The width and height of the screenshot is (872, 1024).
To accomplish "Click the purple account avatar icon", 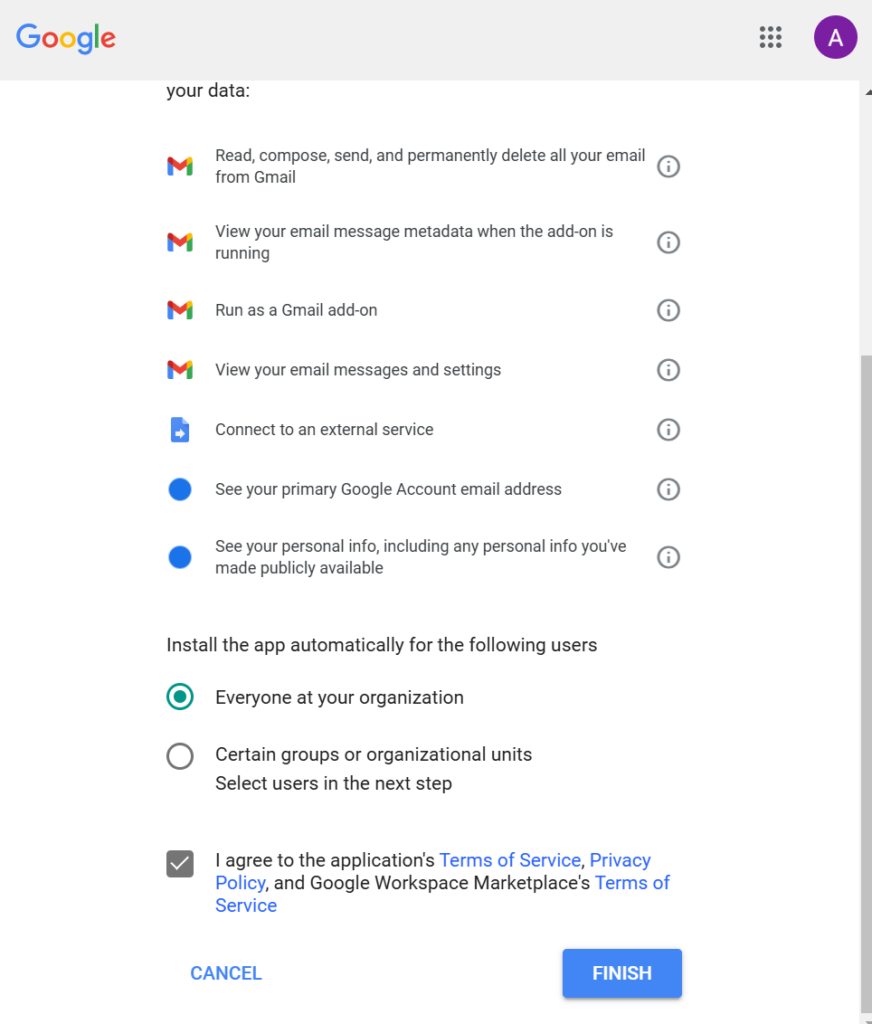I will (x=835, y=38).
